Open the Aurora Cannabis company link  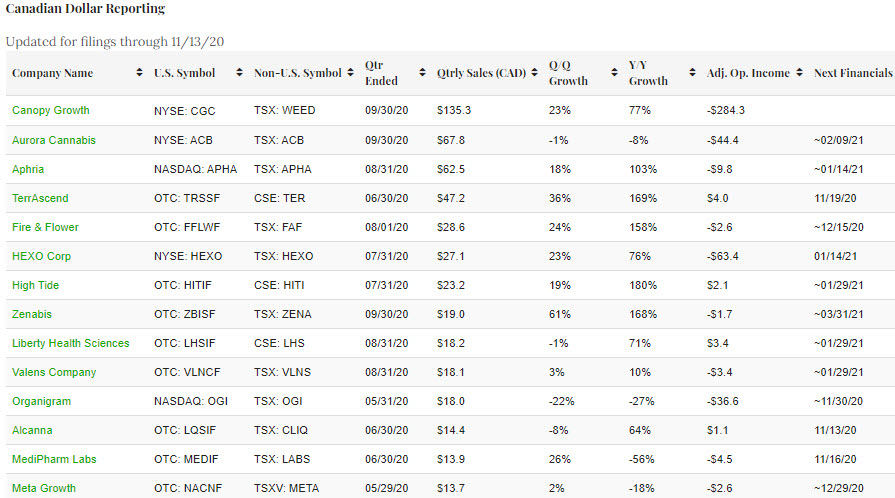(x=53, y=140)
